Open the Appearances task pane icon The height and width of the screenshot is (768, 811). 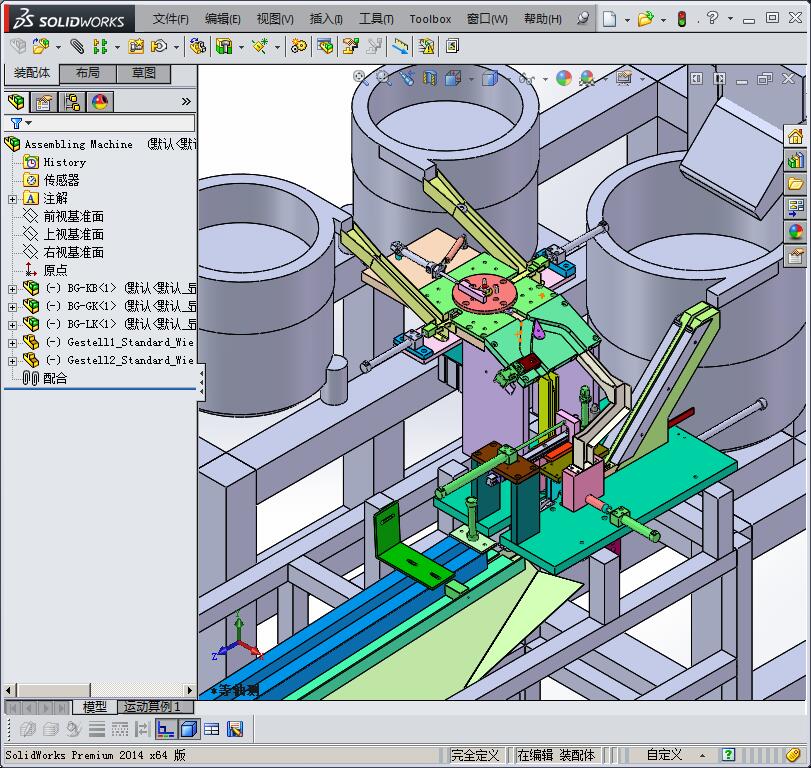(795, 232)
